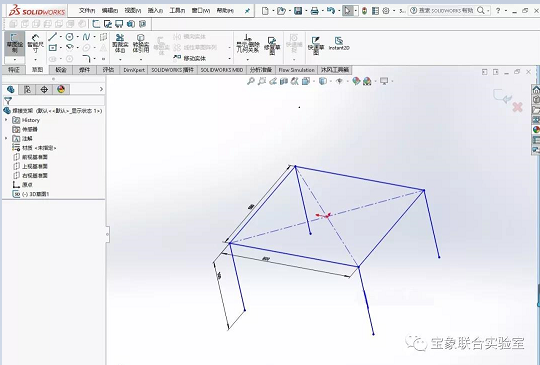
Task: Choose the Smart Dimension (智能尺寸) tool
Action: tap(35, 44)
